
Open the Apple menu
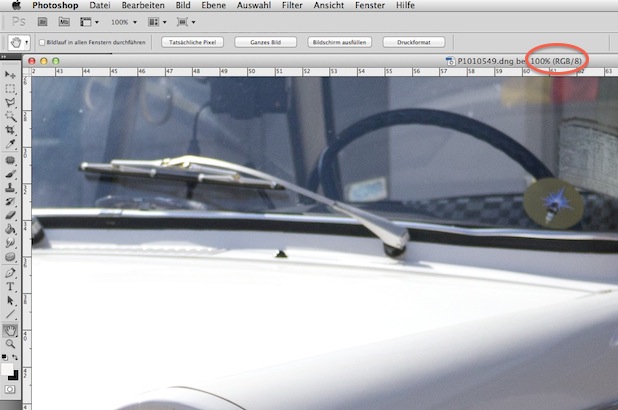16,5
